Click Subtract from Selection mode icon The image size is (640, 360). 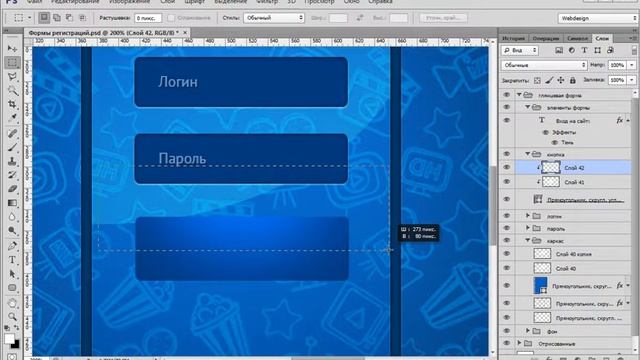click(69, 18)
